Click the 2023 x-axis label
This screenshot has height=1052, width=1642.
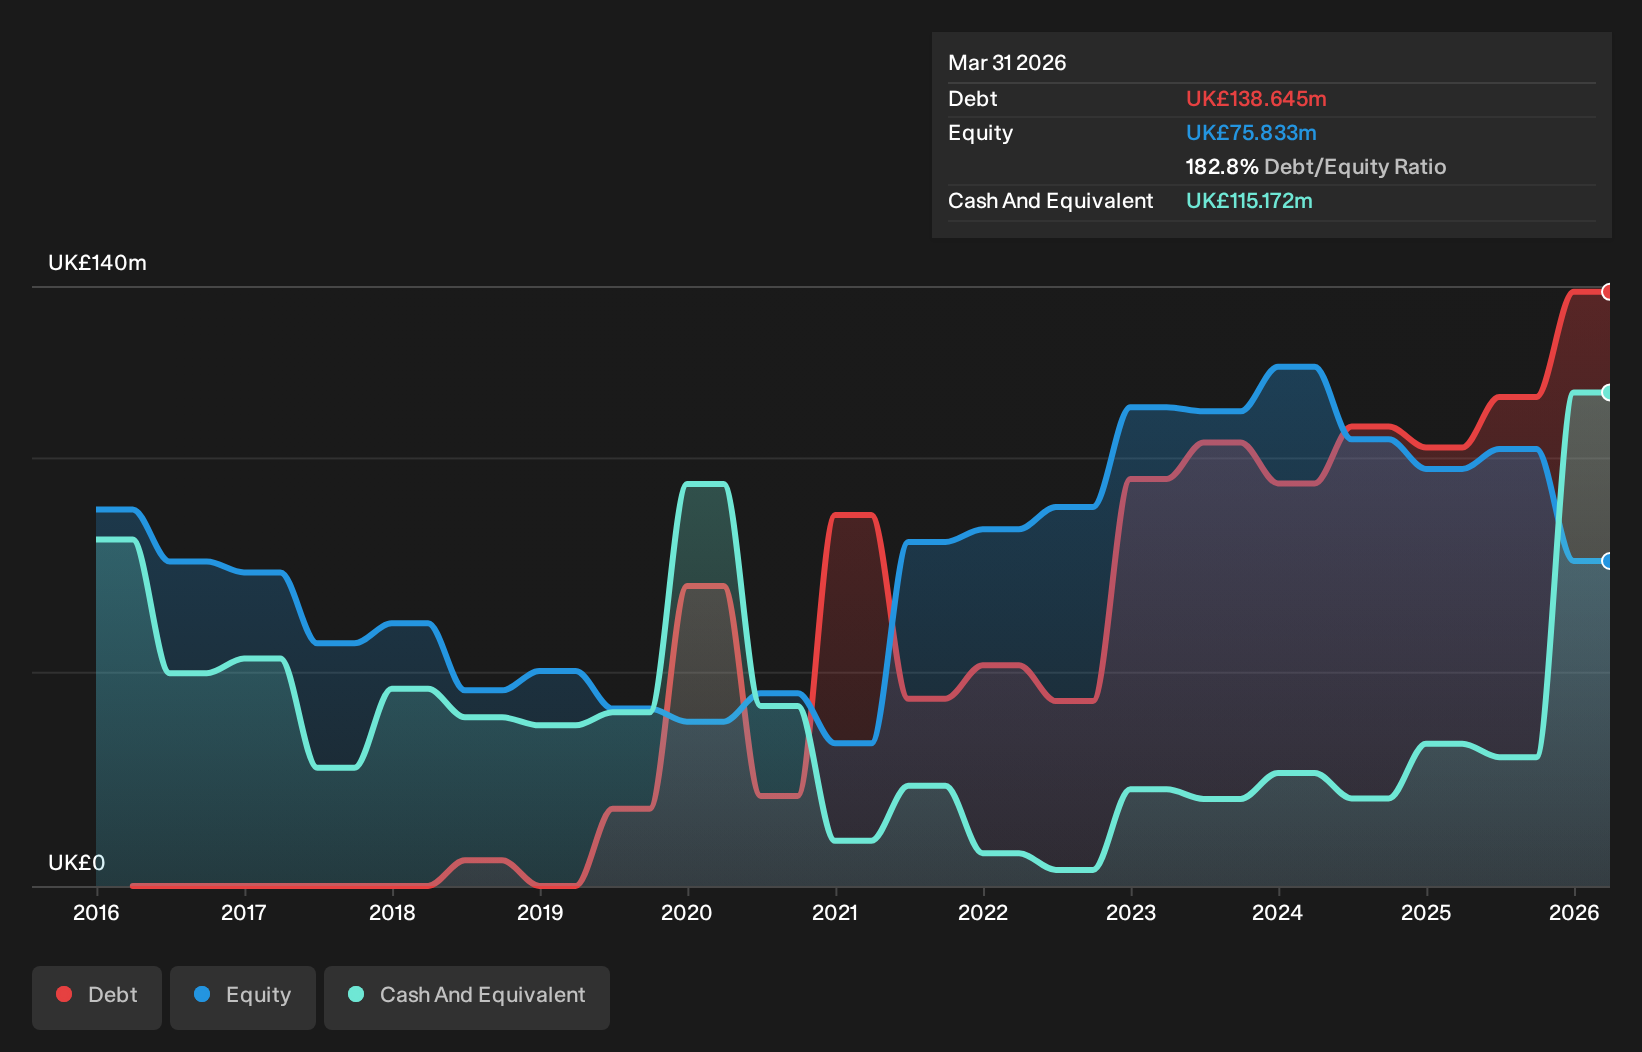[x=1131, y=912]
